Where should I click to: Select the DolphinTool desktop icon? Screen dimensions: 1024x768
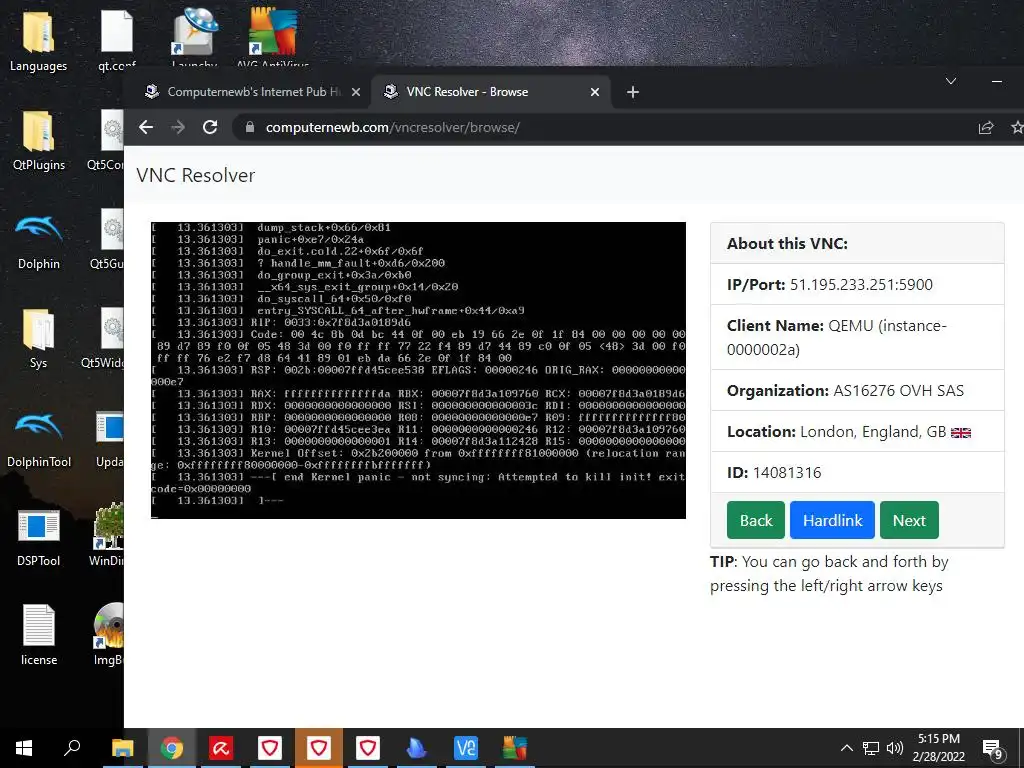(39, 439)
